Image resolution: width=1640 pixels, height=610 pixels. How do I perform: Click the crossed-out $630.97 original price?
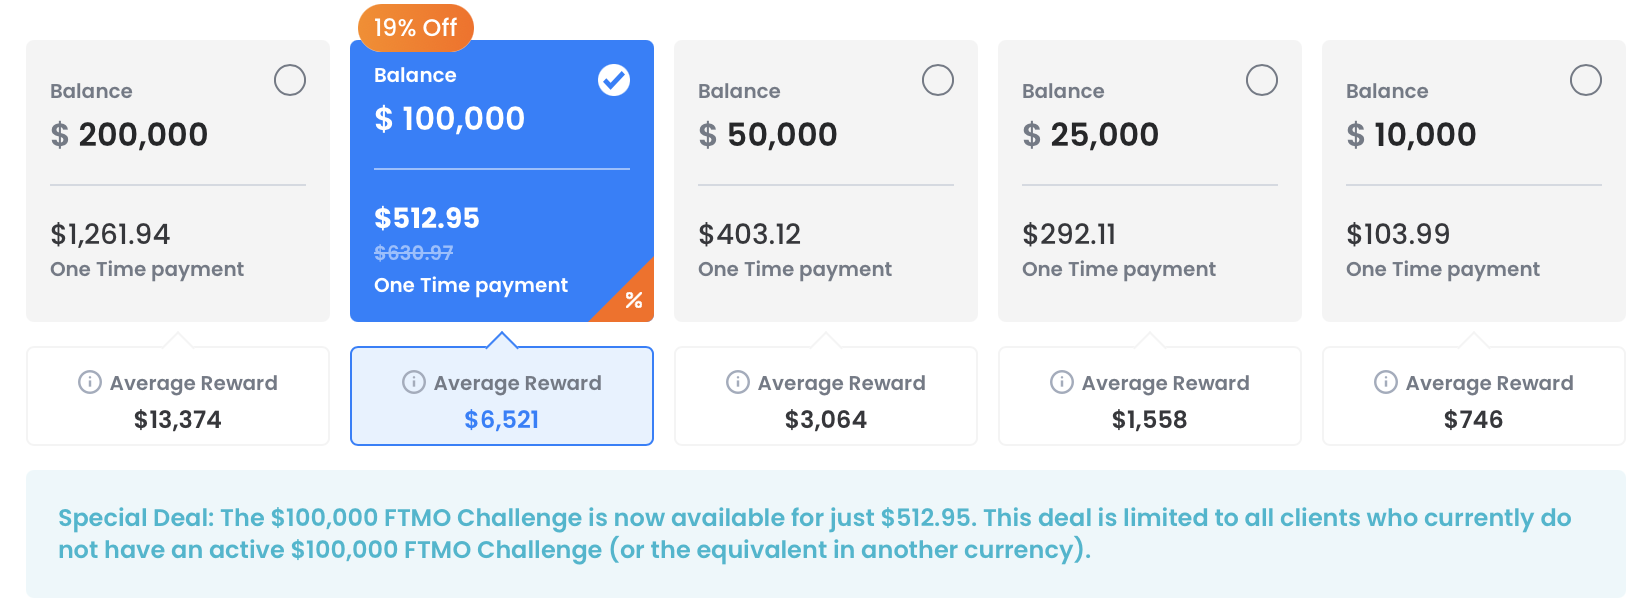pyautogui.click(x=413, y=253)
